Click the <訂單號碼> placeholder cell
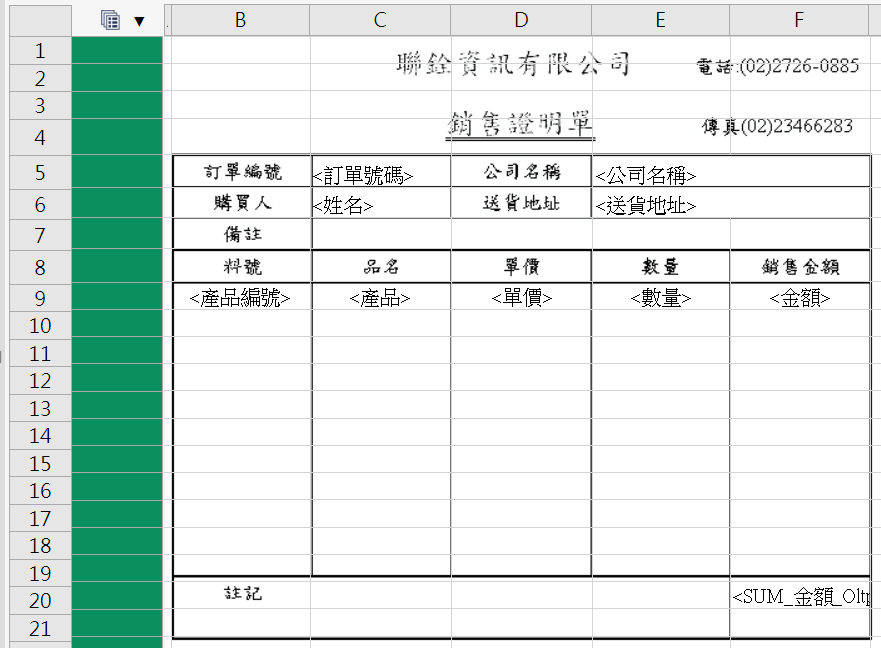Screen dimensions: 881x648 point(381,171)
